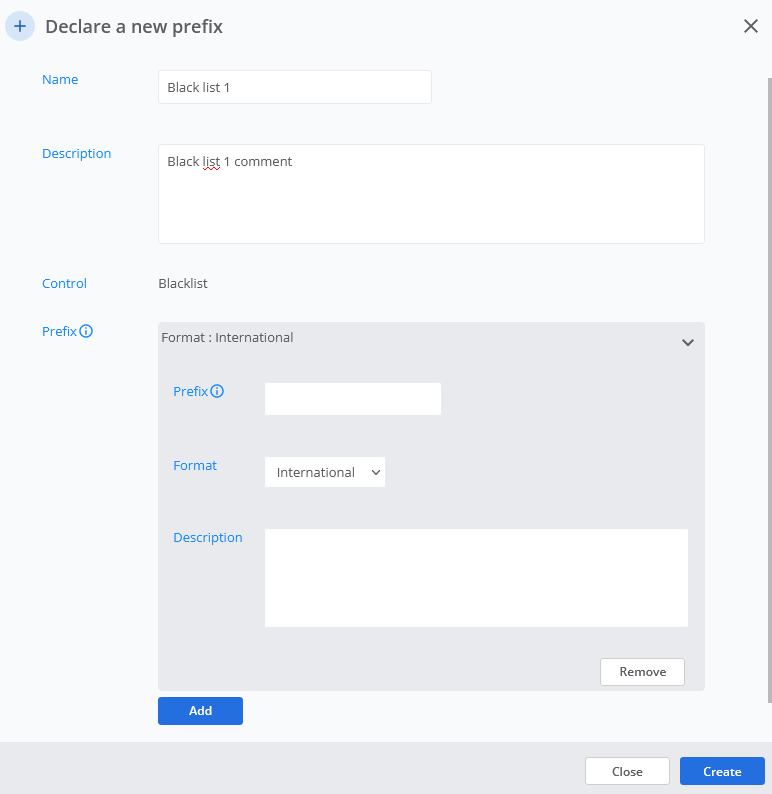This screenshot has width=772, height=794.
Task: Click the plus icon beside the dialog title
Action: point(20,27)
